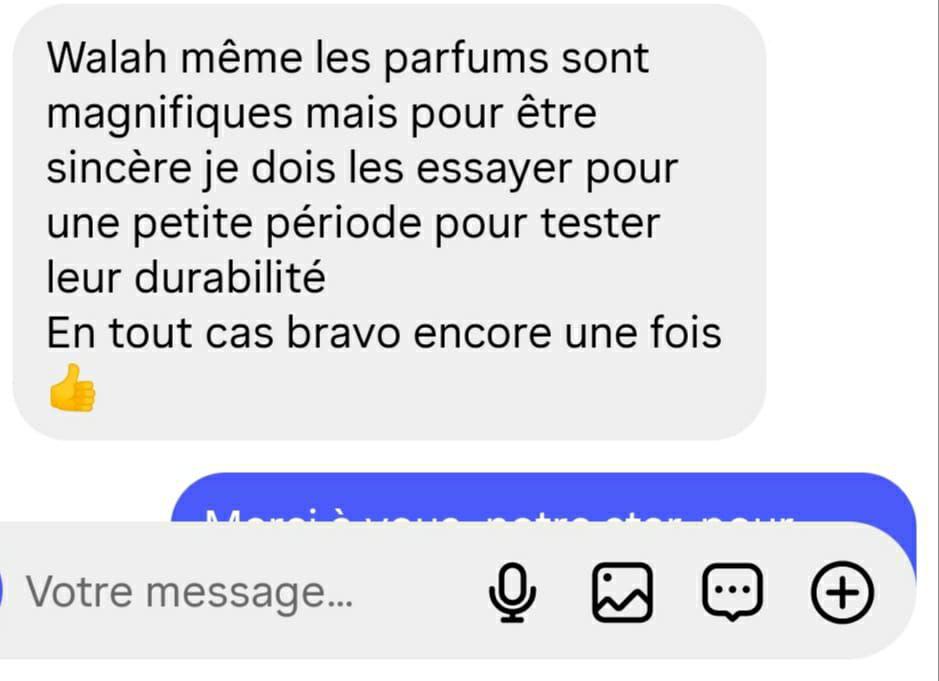Screen dimensions: 939x681
Task: Click the word "bravo" in the message
Action: (x=343, y=332)
